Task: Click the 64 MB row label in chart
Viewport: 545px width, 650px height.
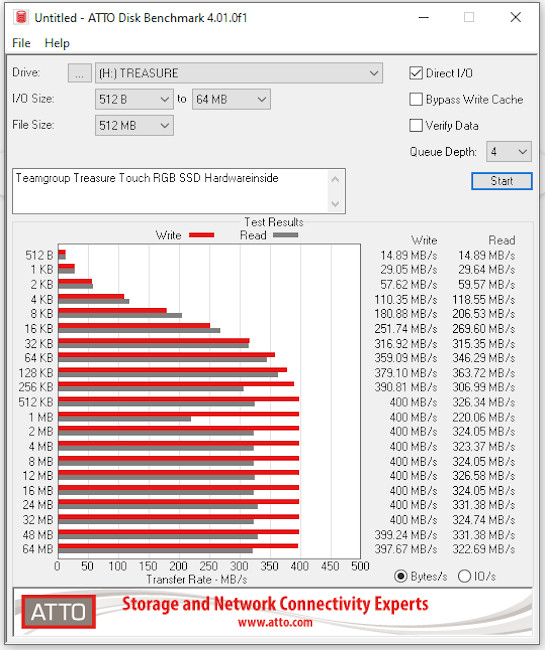Action: click(x=38, y=549)
